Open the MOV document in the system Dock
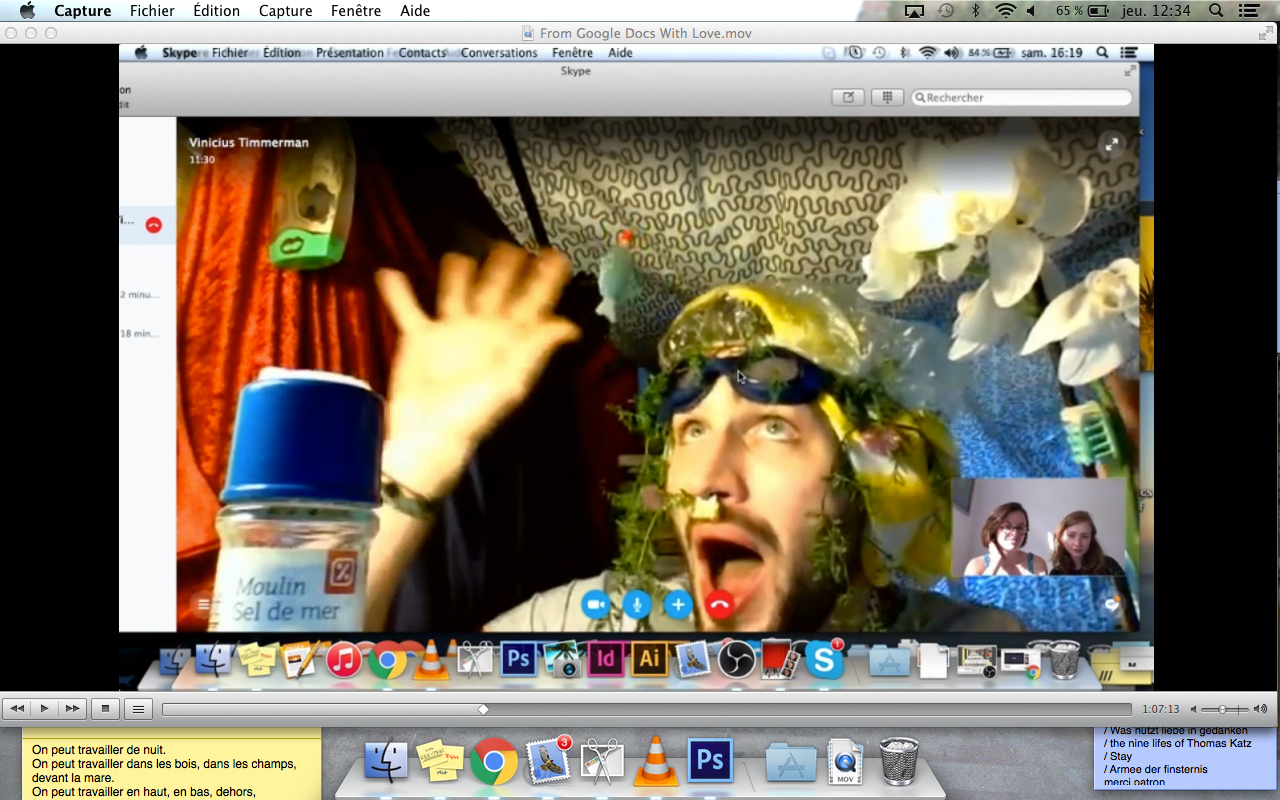 pos(845,762)
